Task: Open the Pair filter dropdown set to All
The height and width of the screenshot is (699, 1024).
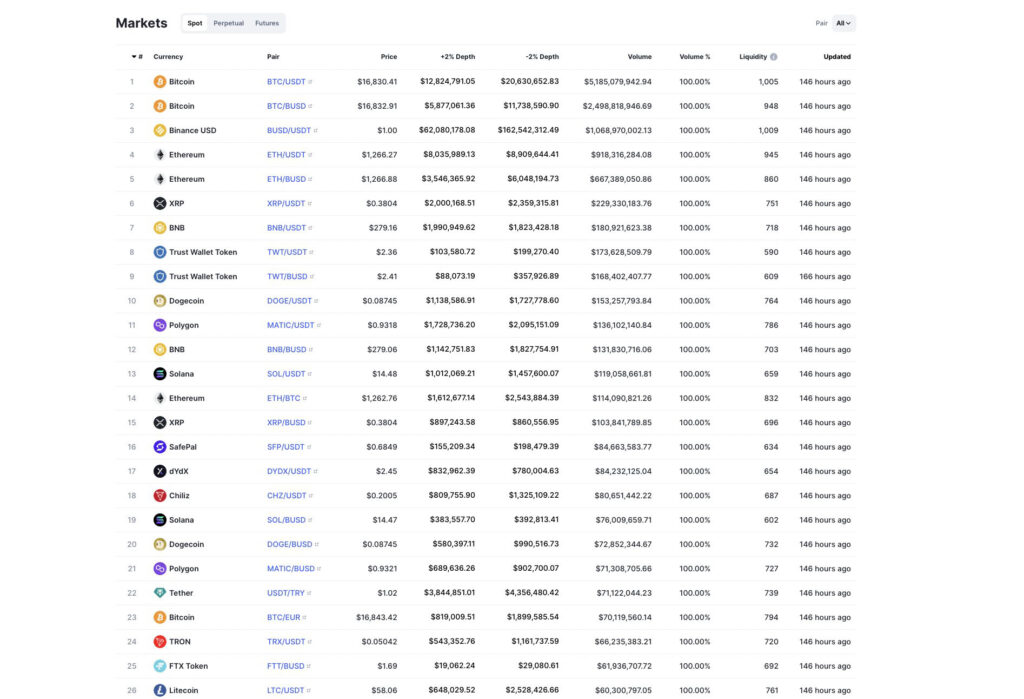Action: tap(843, 23)
